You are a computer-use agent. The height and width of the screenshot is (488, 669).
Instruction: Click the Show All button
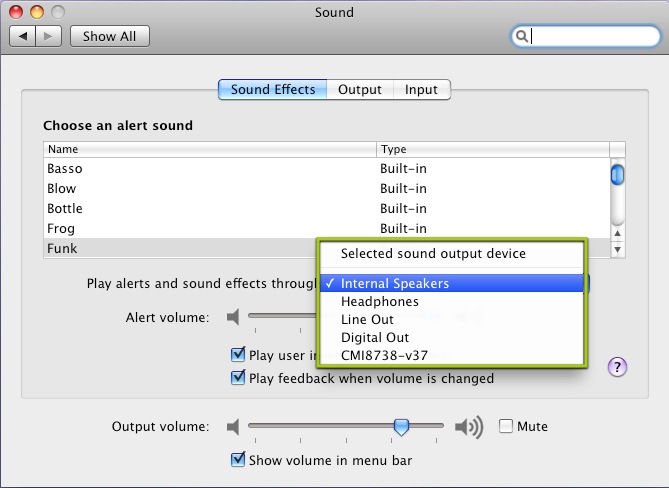pos(109,36)
